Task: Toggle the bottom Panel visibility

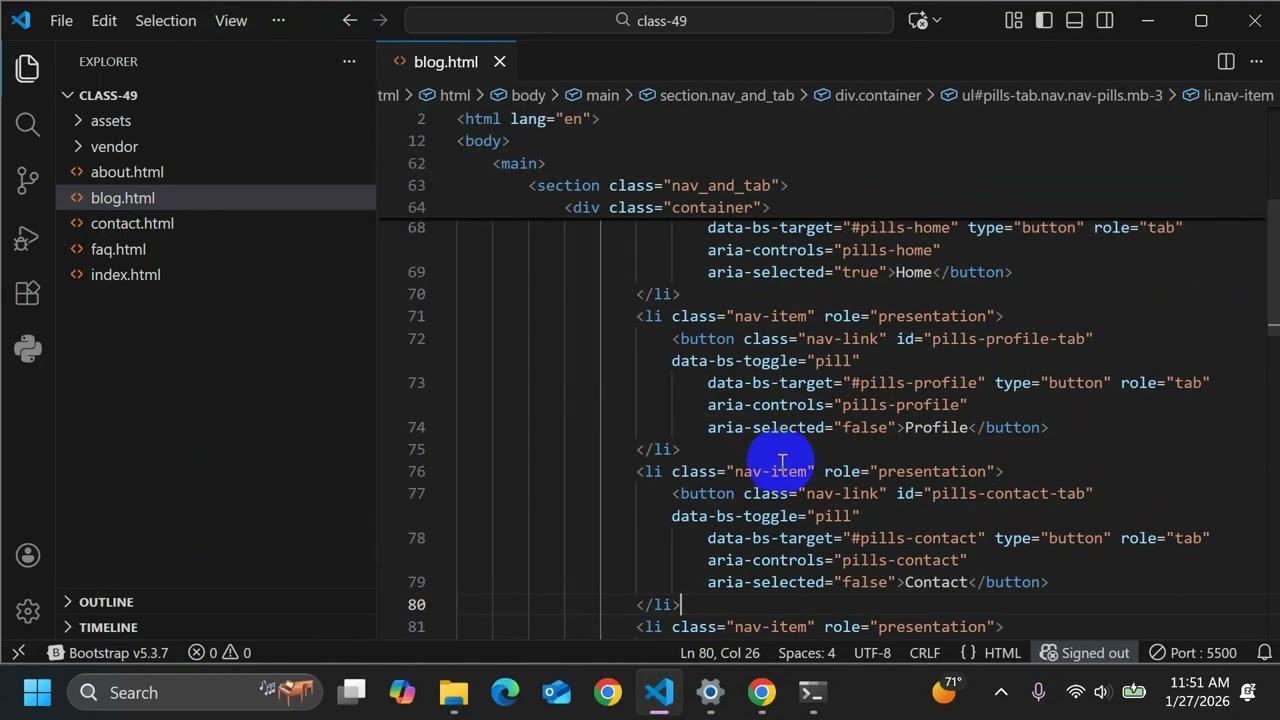Action: (x=1074, y=20)
